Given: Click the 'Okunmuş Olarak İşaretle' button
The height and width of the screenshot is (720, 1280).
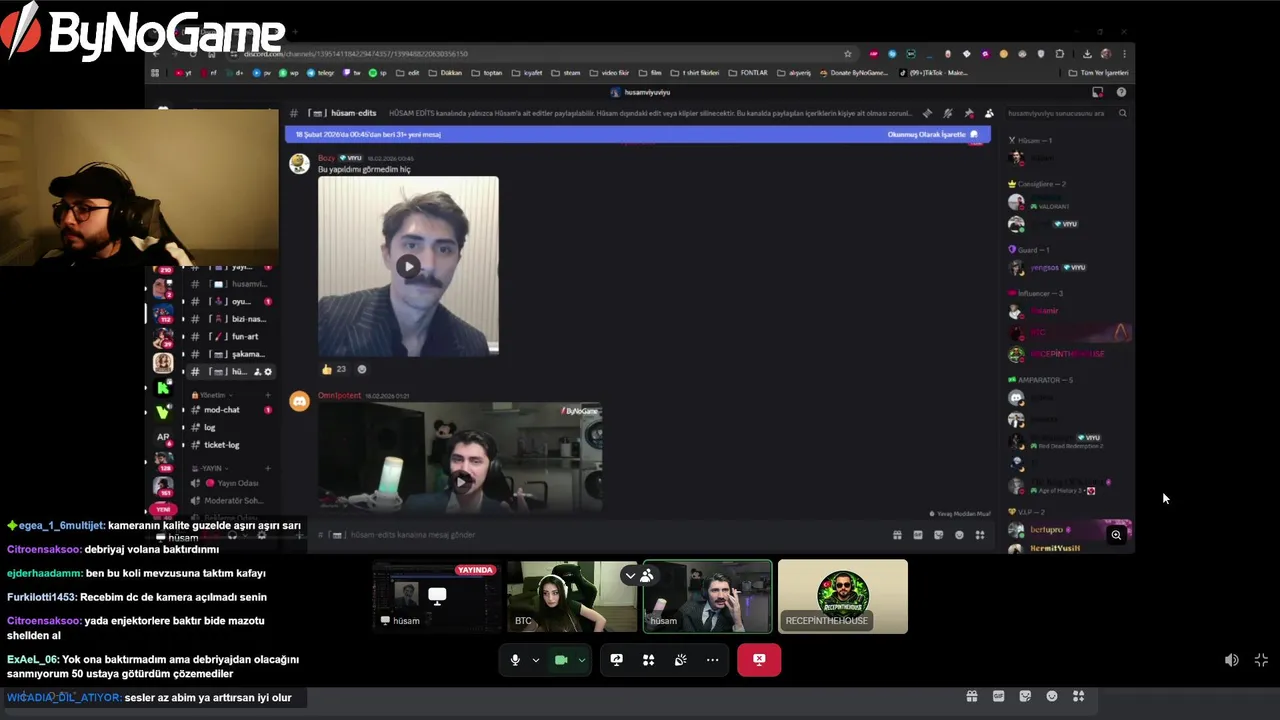Looking at the screenshot, I should click(x=932, y=134).
